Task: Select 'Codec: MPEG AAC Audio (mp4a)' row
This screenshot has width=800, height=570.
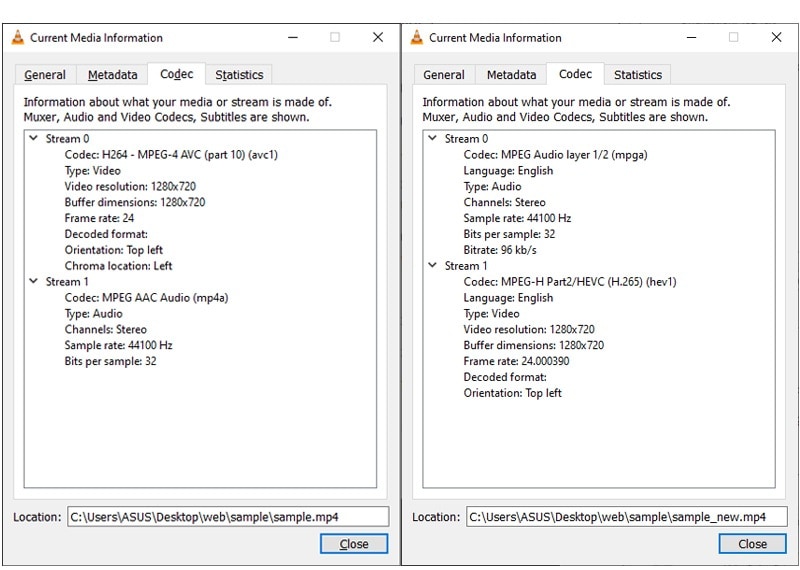Action: click(x=146, y=298)
